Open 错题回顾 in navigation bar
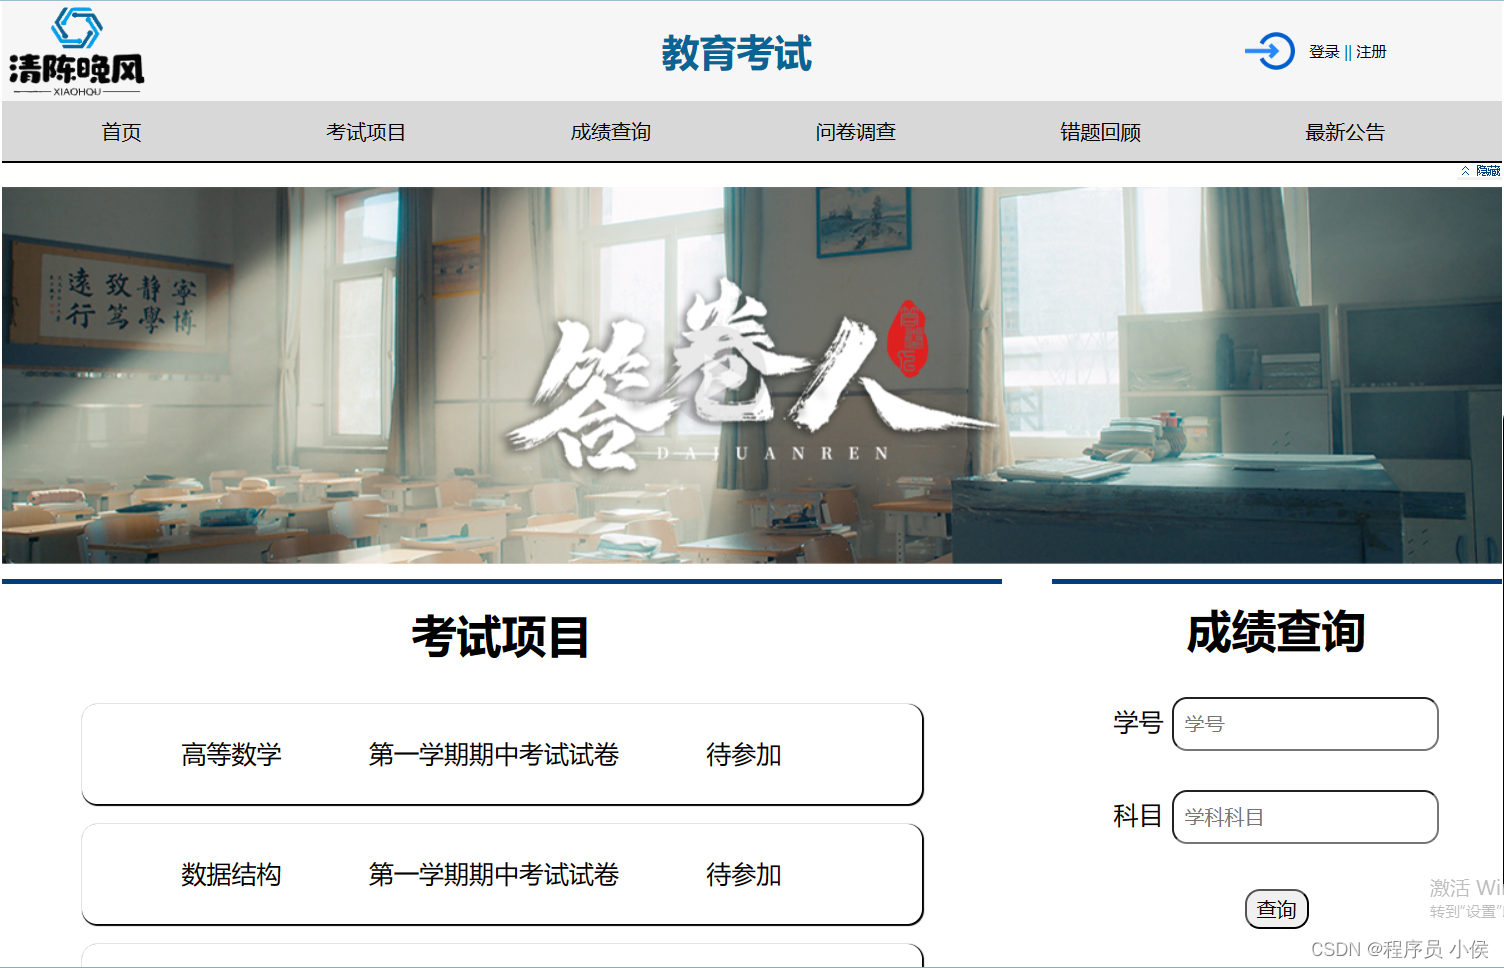 click(x=1101, y=132)
